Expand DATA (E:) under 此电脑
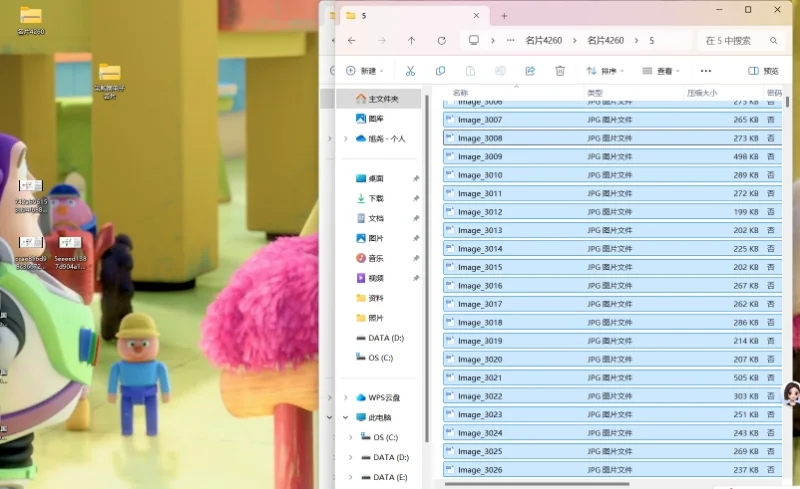800x489 pixels. click(x=351, y=477)
